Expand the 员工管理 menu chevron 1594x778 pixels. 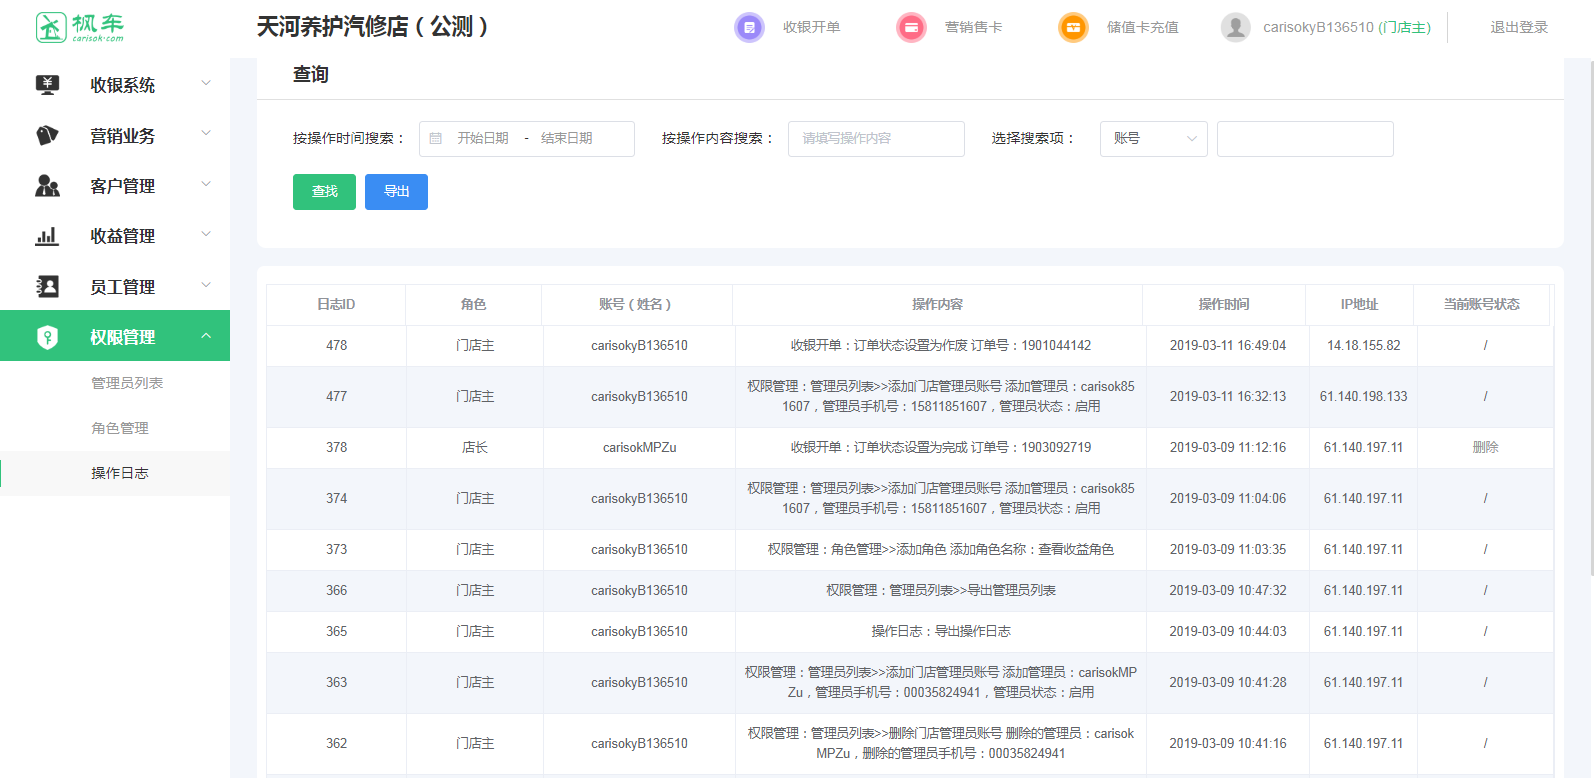tap(206, 286)
